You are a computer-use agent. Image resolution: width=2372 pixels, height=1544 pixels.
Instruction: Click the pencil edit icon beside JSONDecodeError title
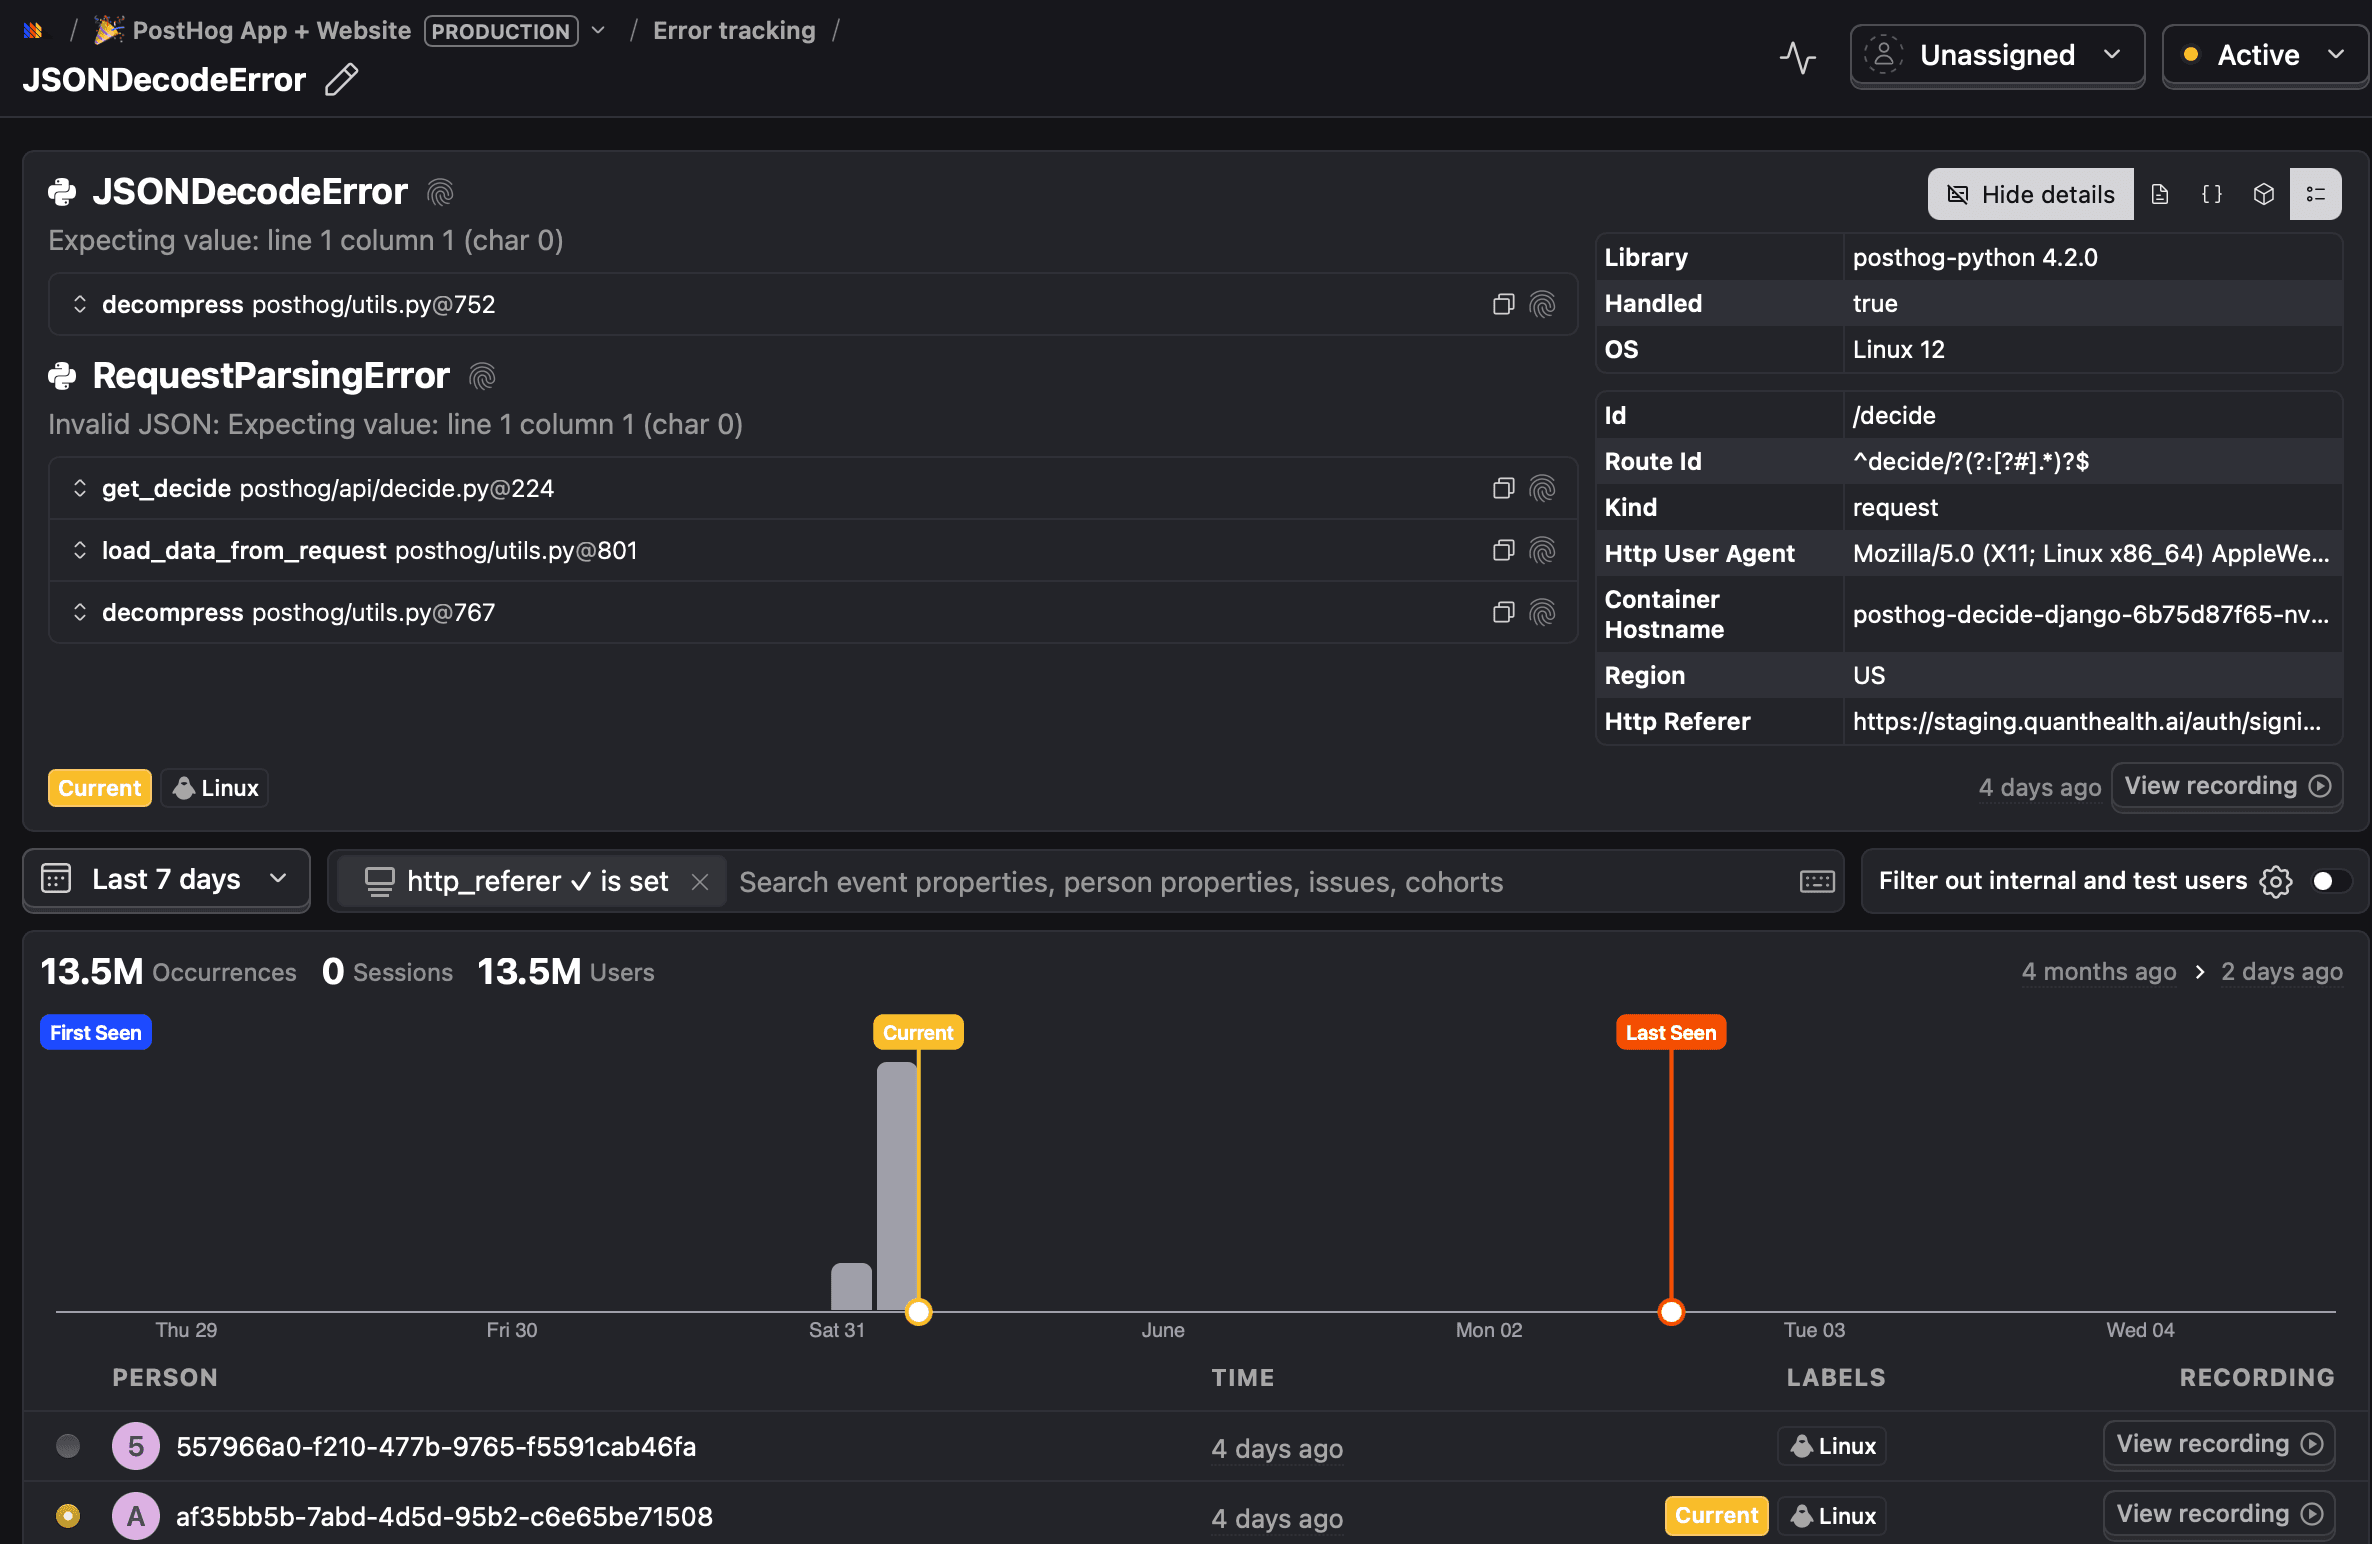(x=341, y=79)
